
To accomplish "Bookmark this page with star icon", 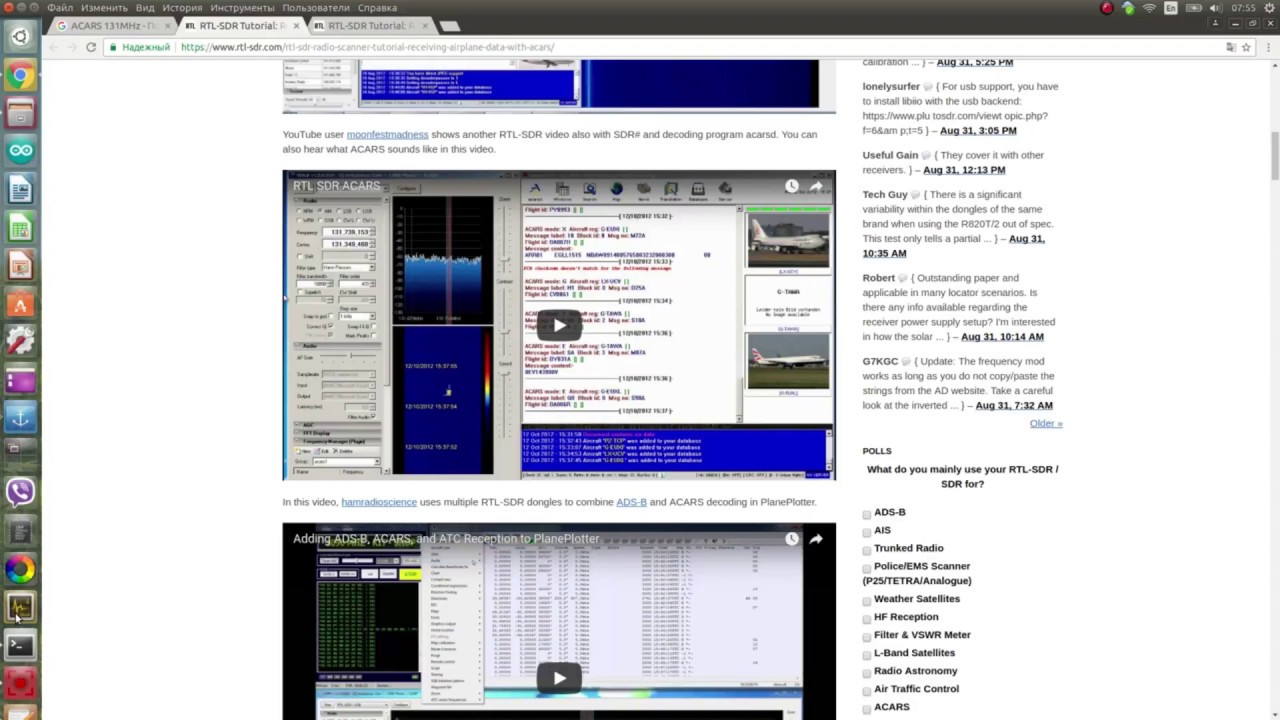I will [x=1246, y=47].
